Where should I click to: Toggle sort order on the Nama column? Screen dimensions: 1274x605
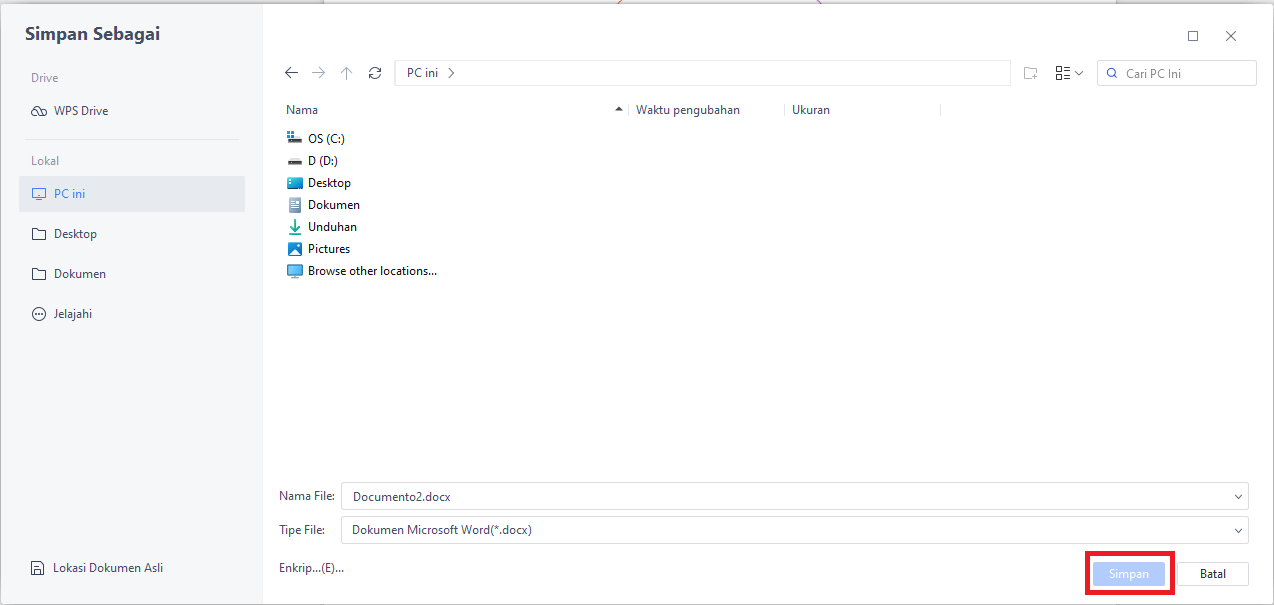302,109
